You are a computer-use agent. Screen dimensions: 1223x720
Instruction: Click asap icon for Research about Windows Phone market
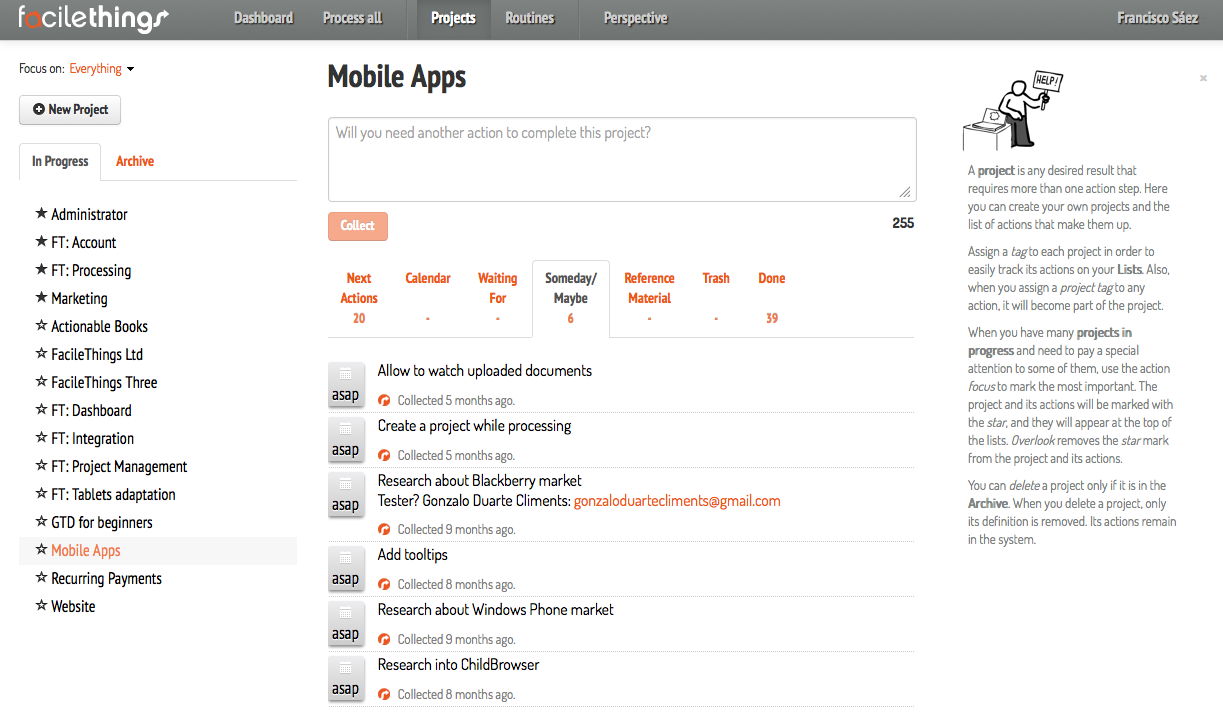[x=345, y=623]
